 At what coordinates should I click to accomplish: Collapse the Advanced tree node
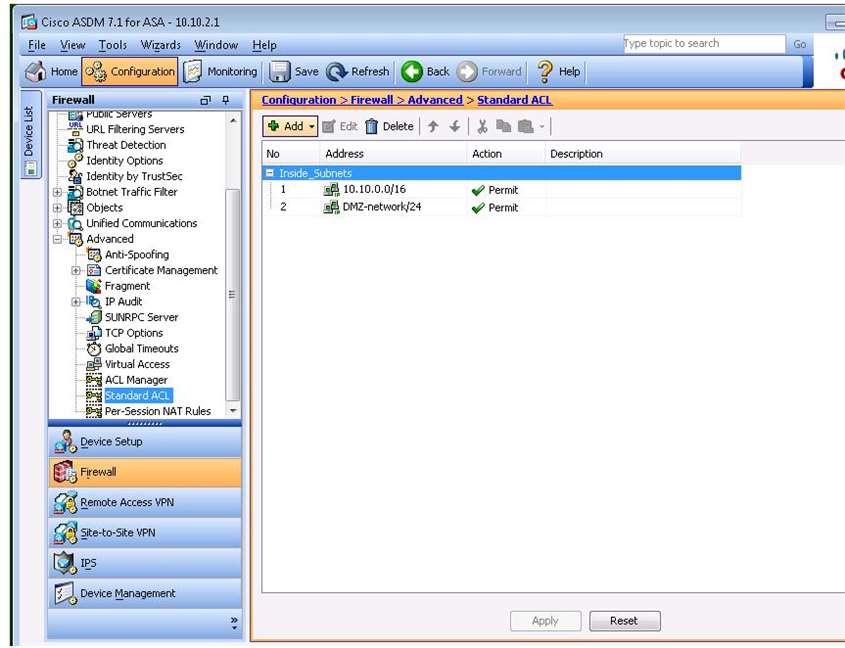(58, 239)
